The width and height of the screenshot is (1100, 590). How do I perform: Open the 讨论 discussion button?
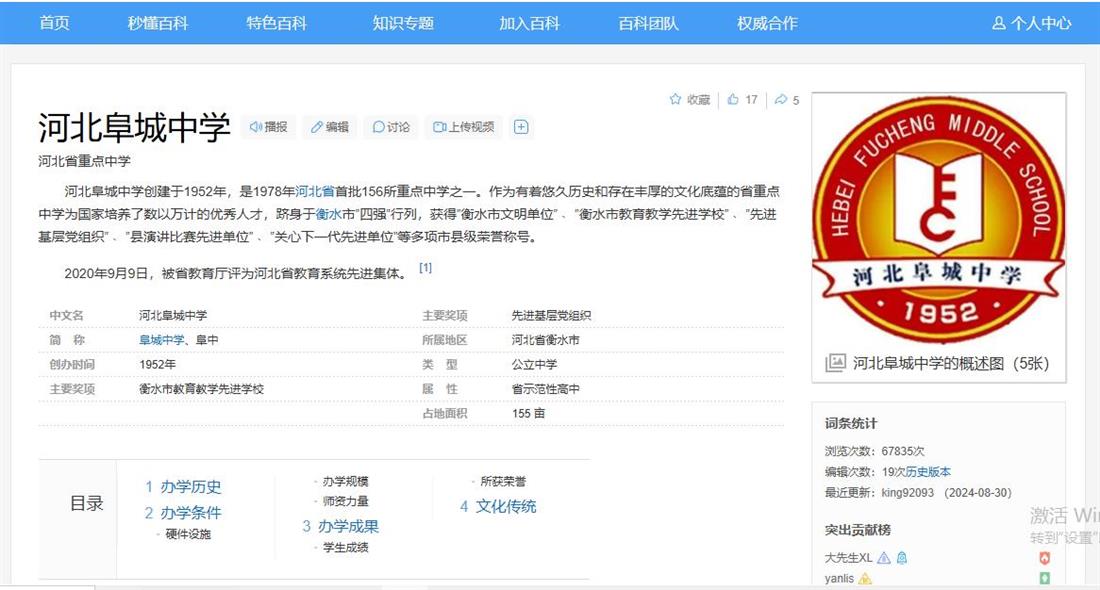[391, 127]
